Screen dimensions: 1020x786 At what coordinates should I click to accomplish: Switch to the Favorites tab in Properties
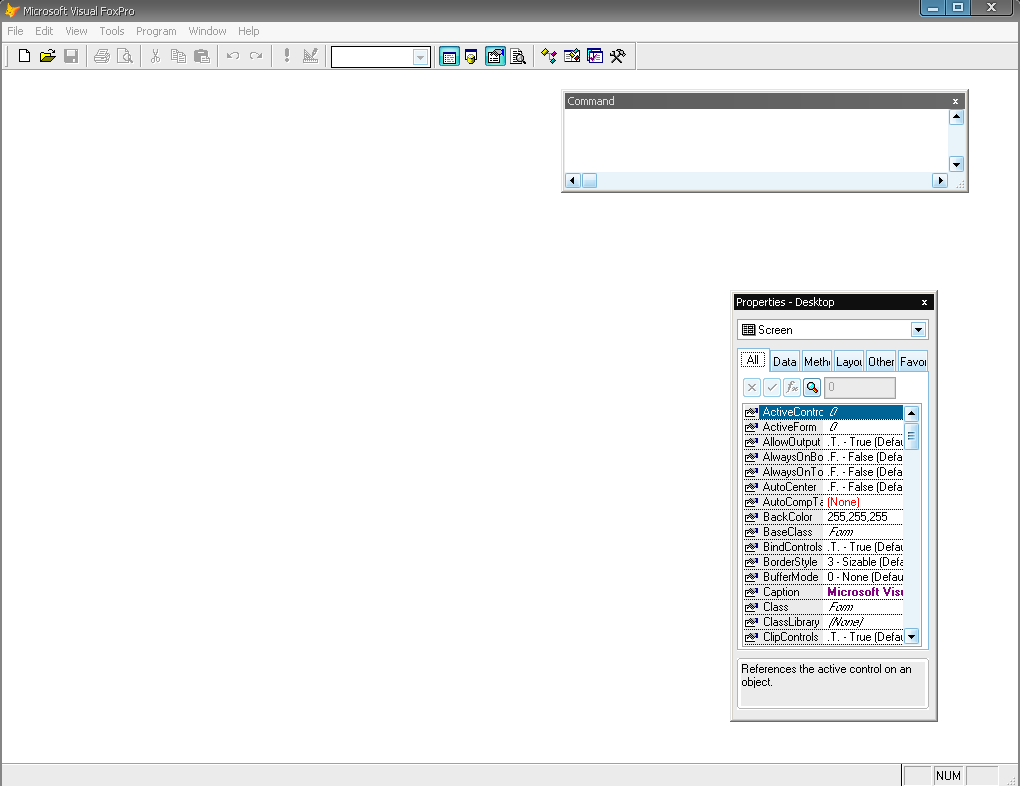tap(913, 362)
